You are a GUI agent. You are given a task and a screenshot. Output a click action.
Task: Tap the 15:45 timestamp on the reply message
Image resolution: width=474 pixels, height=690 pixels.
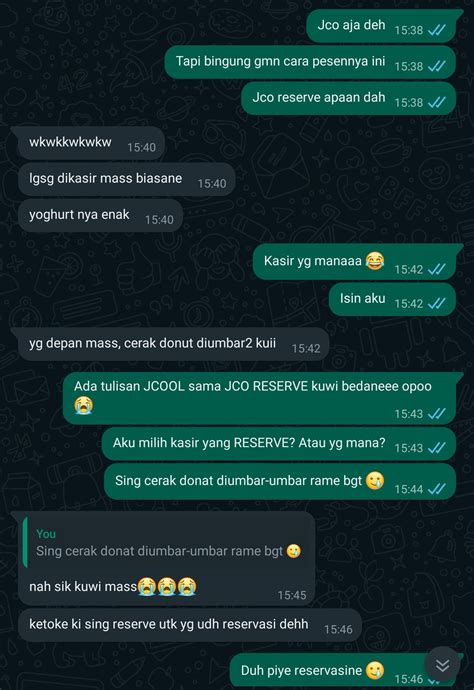click(292, 595)
